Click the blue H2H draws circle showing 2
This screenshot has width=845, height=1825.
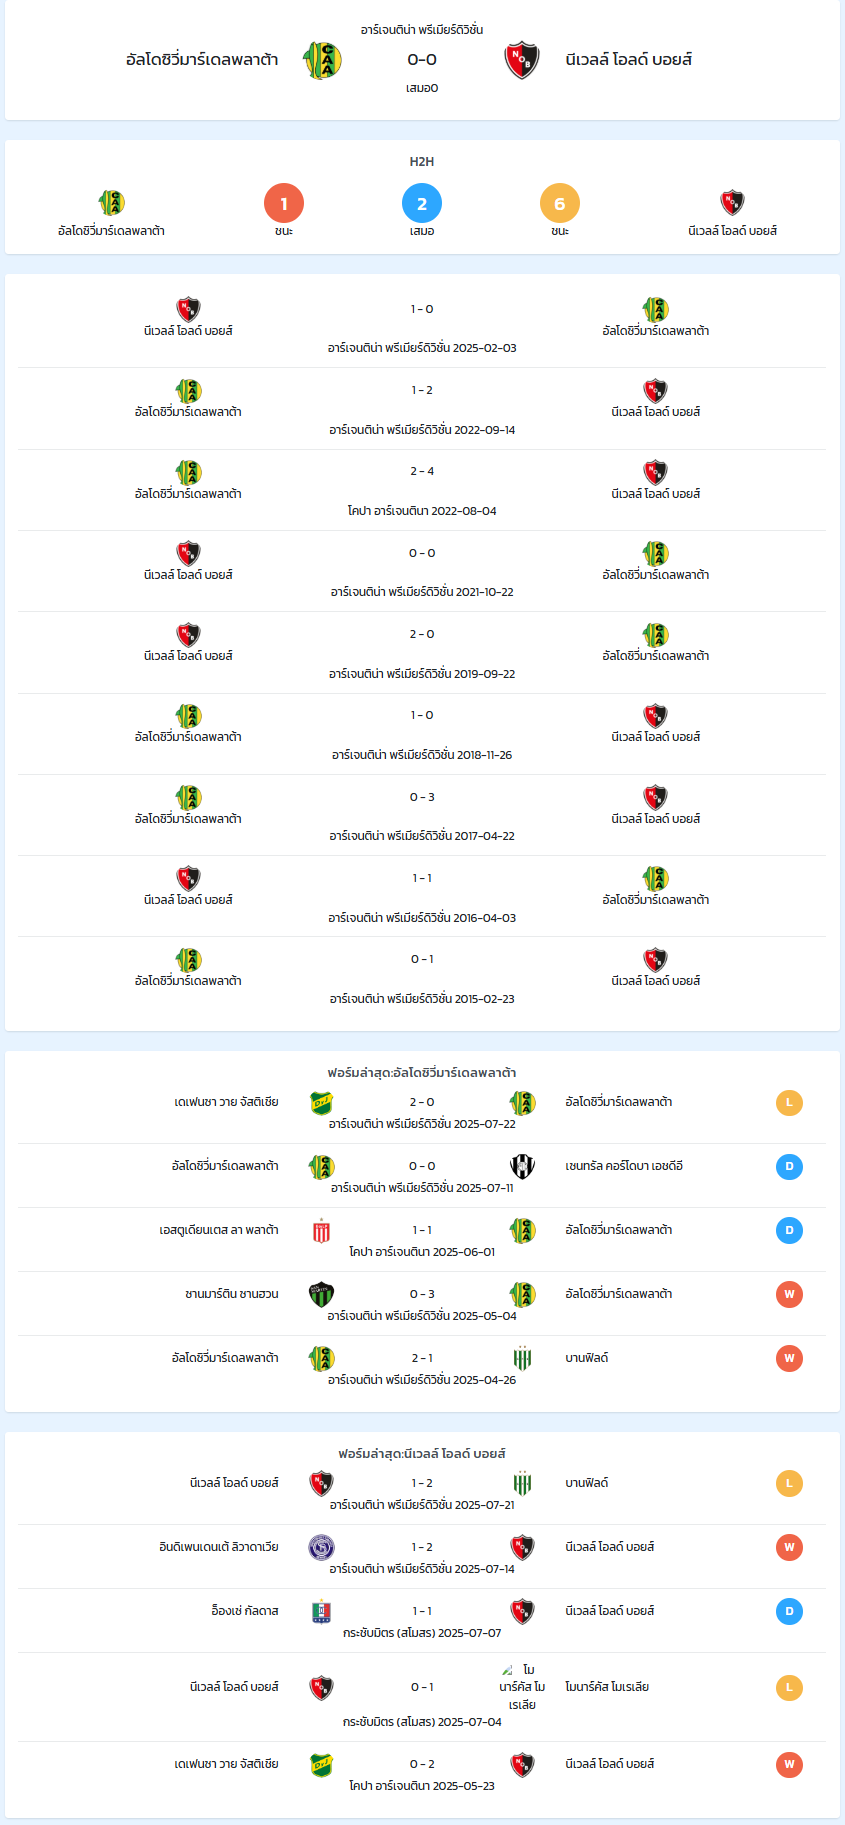point(422,203)
